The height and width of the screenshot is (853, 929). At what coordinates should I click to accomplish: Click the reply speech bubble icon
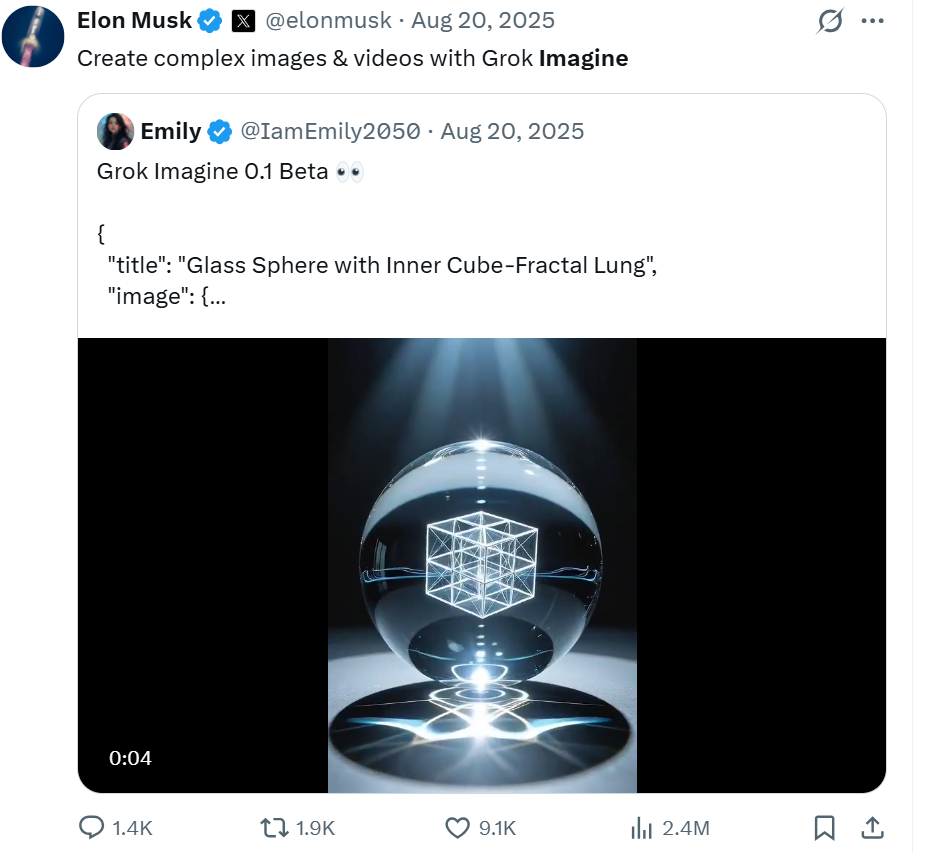[x=91, y=828]
